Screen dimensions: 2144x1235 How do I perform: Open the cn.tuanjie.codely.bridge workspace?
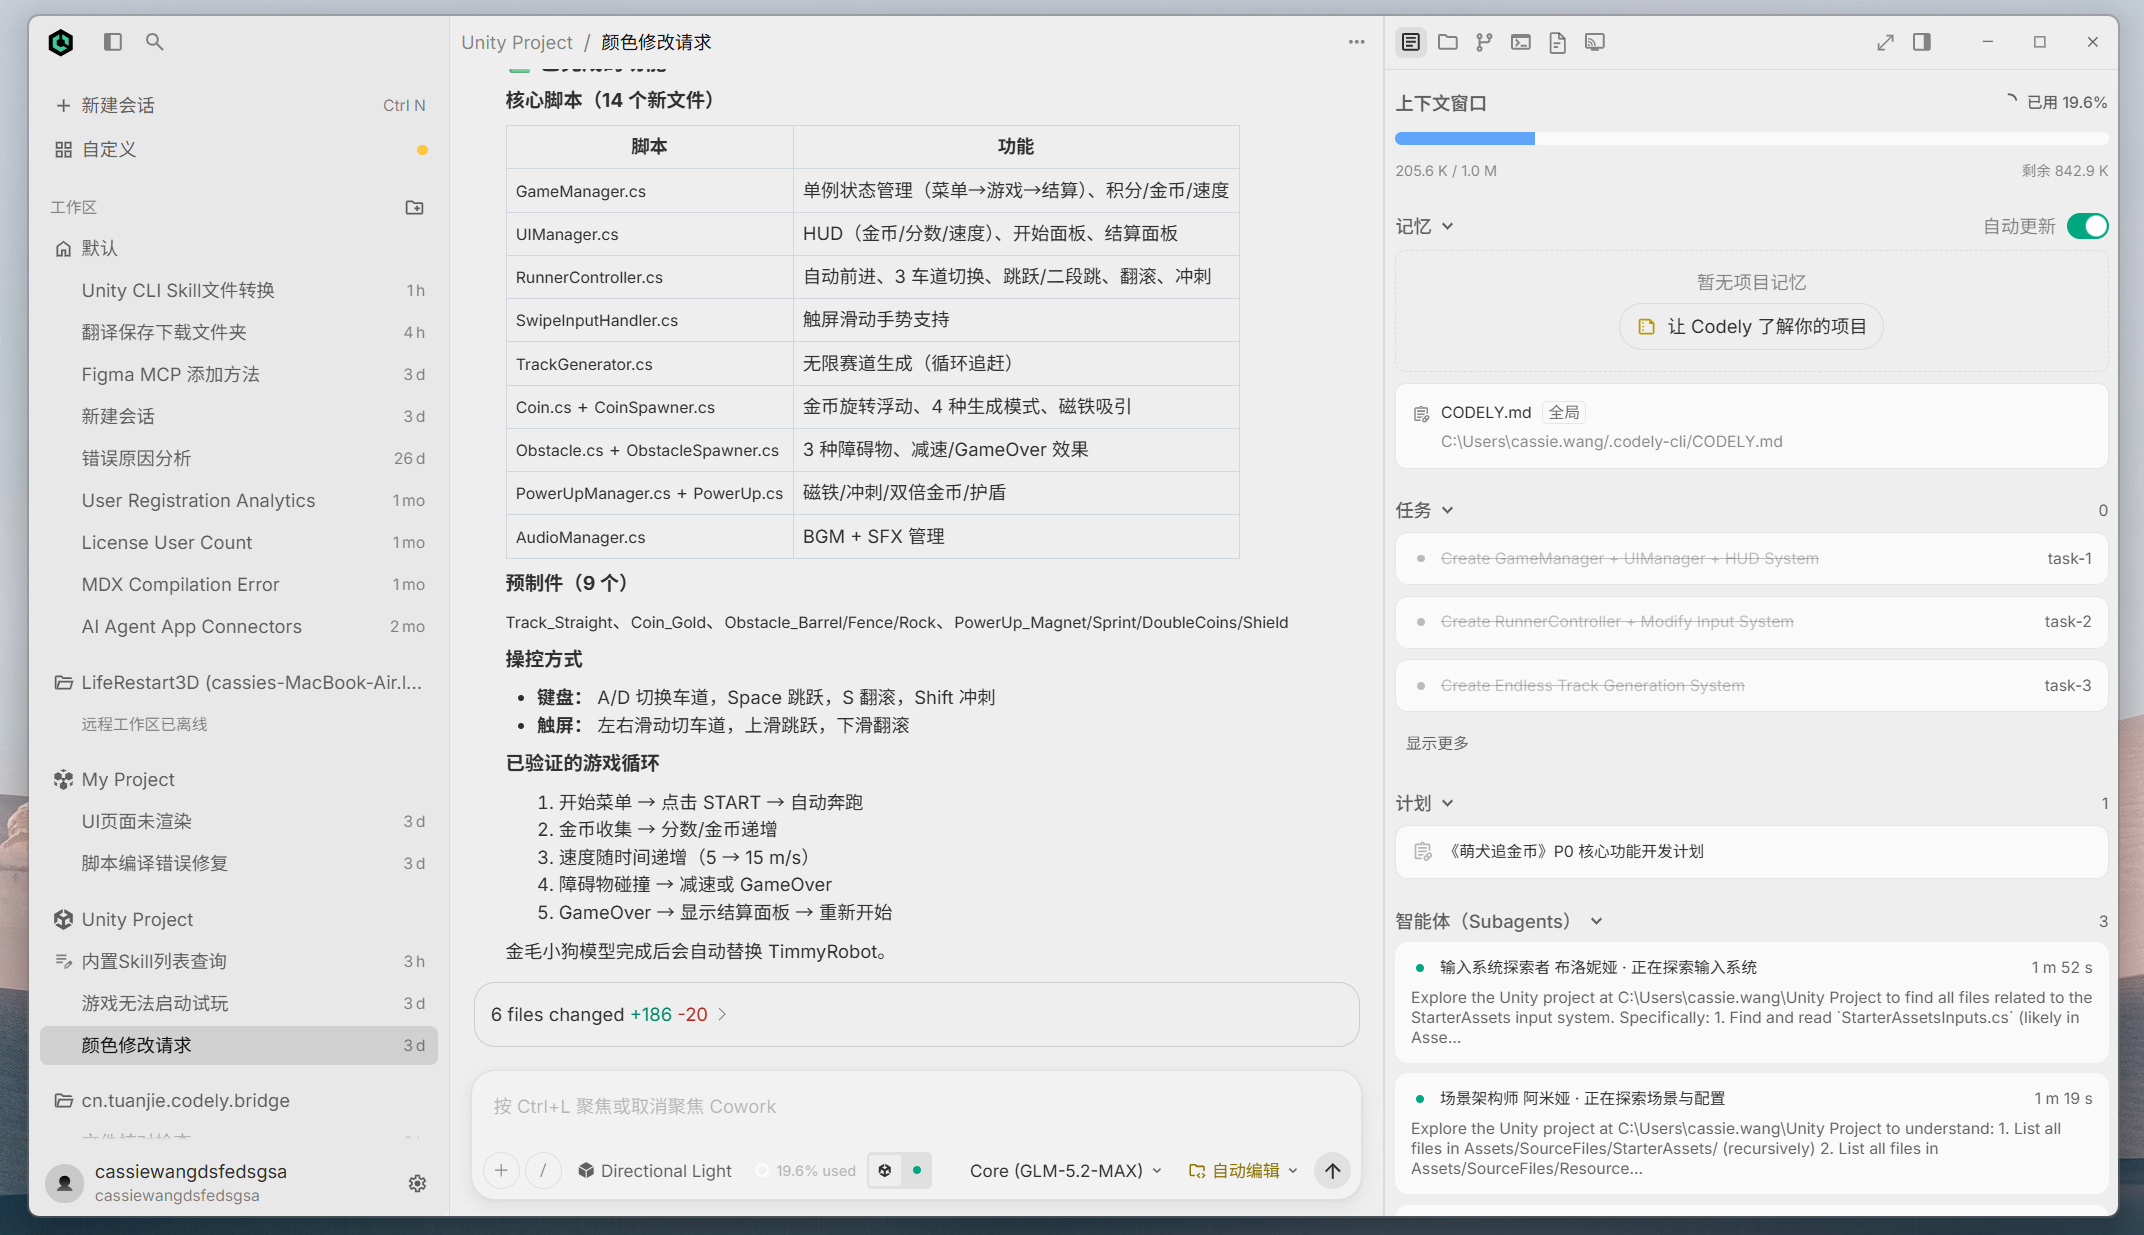[x=239, y=1100]
